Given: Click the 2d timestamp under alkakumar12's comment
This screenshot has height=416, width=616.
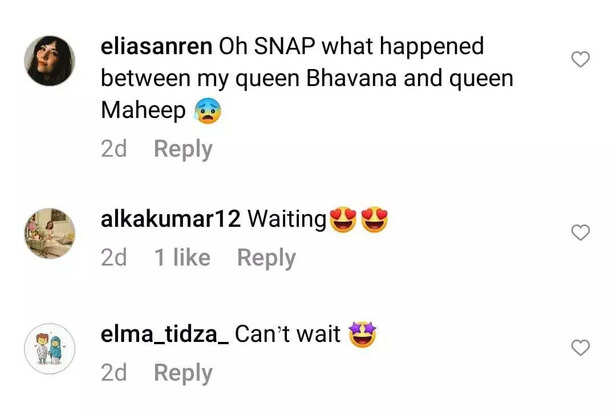Looking at the screenshot, I should point(114,258).
